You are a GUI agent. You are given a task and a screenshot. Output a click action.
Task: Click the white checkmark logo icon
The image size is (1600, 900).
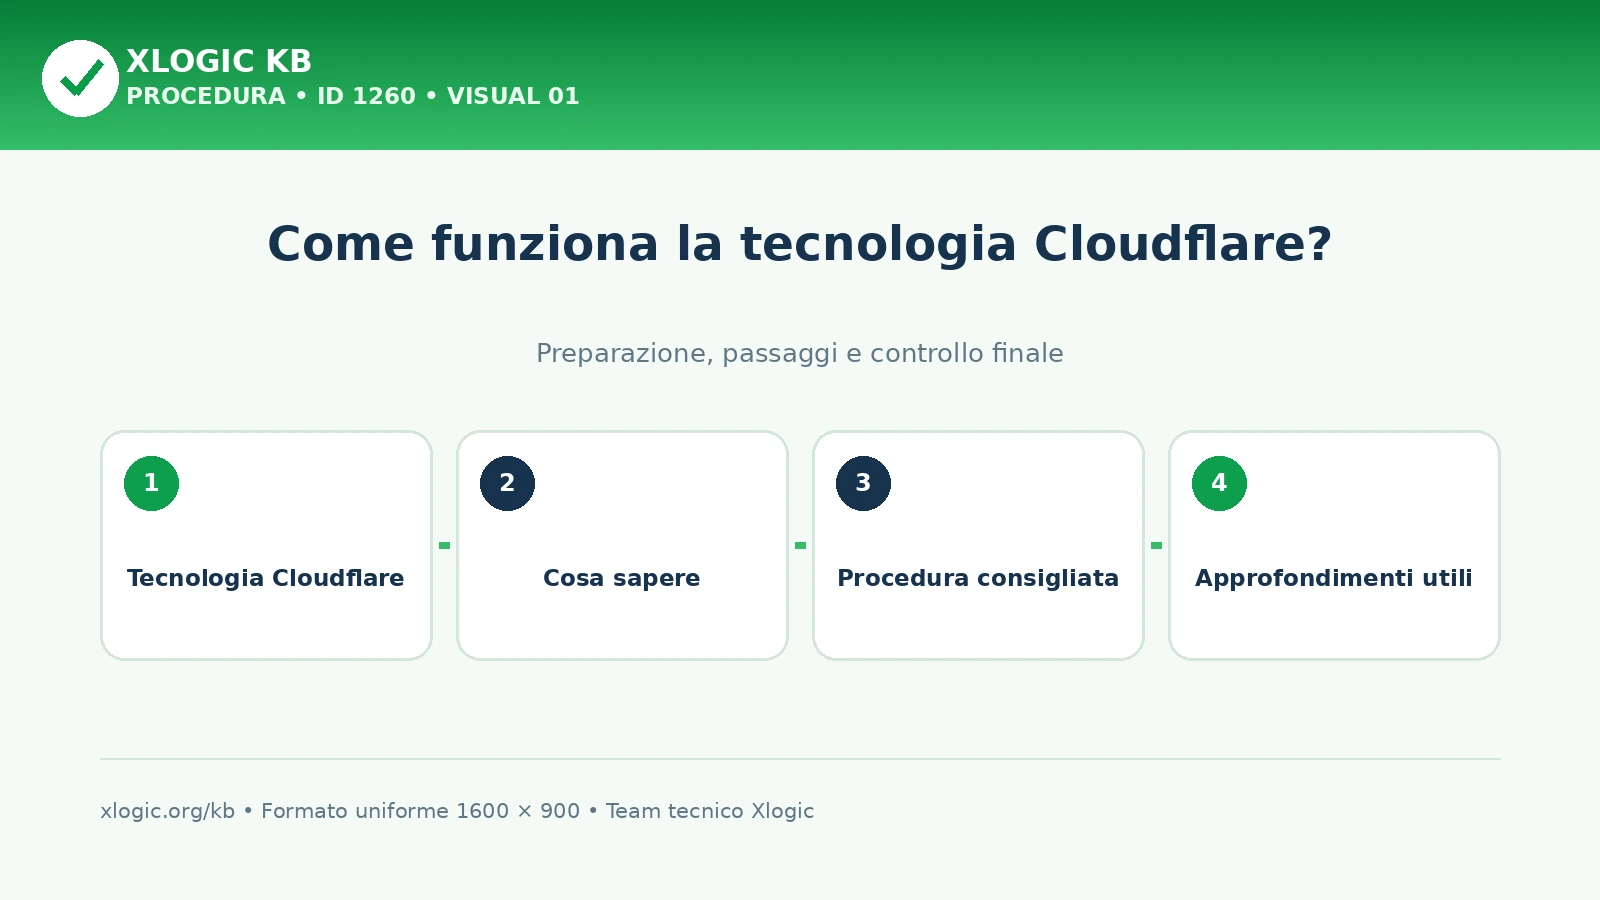tap(80, 78)
